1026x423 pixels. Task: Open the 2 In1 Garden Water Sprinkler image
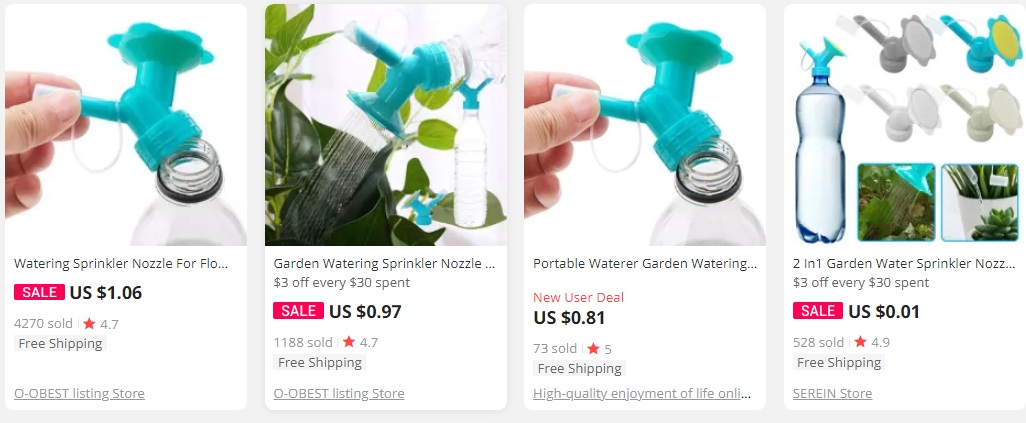(904, 125)
